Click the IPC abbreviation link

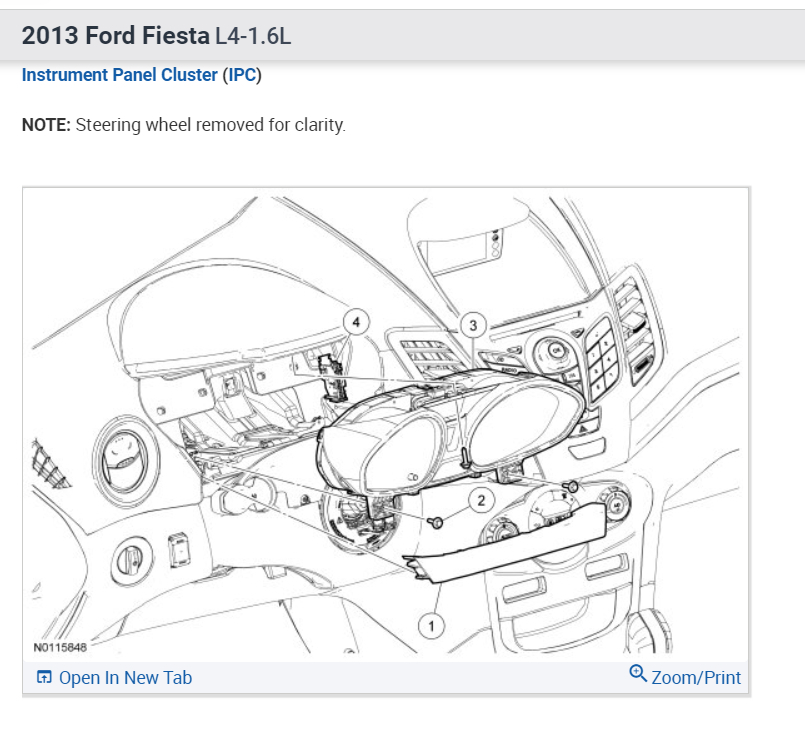pyautogui.click(x=242, y=75)
